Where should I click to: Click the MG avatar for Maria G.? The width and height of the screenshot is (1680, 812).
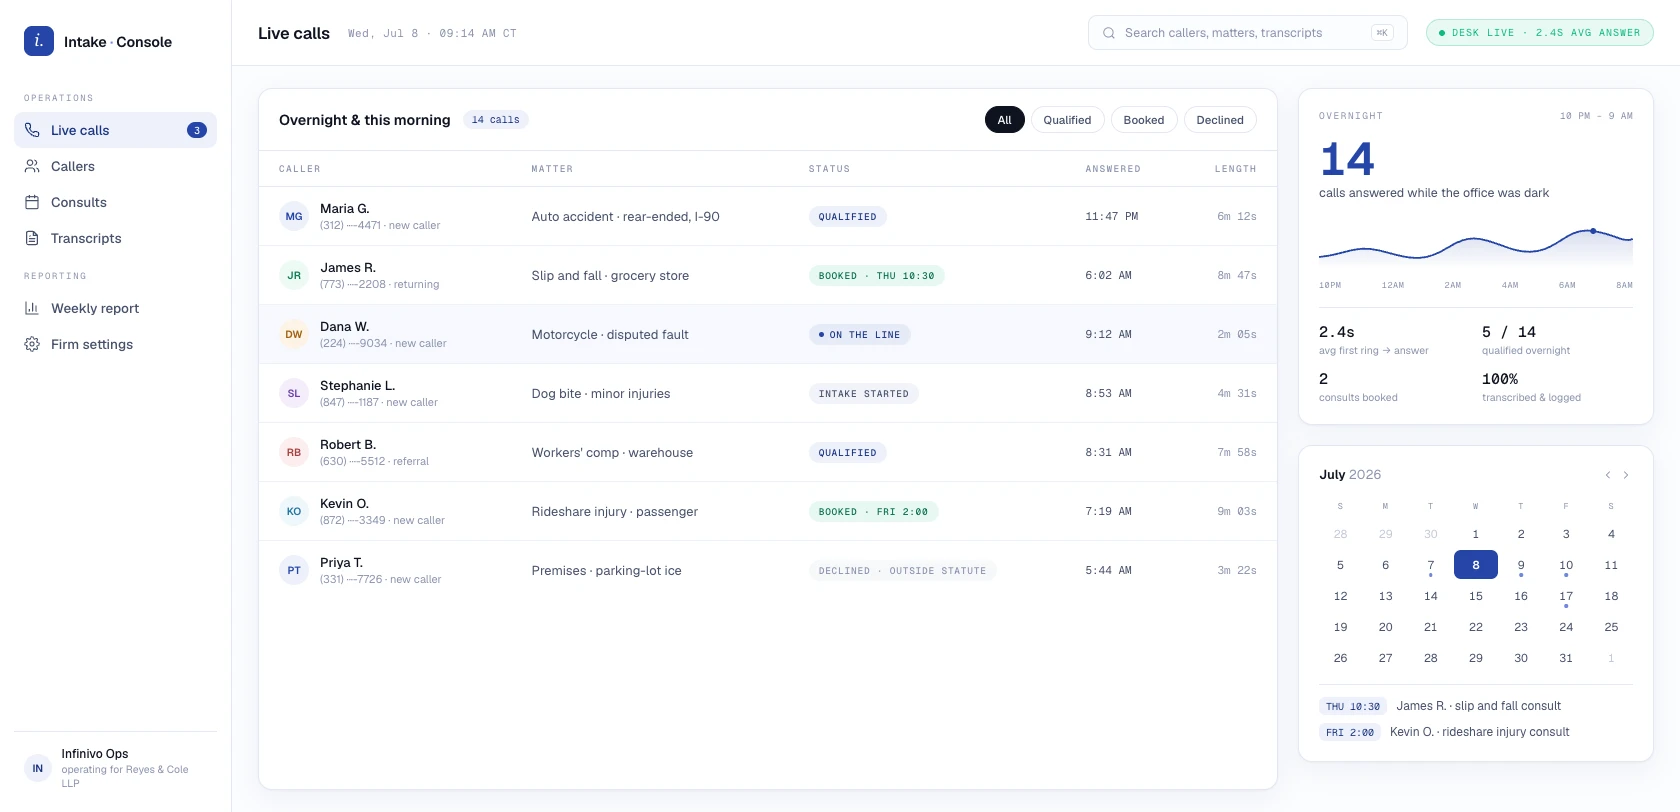[x=294, y=216]
